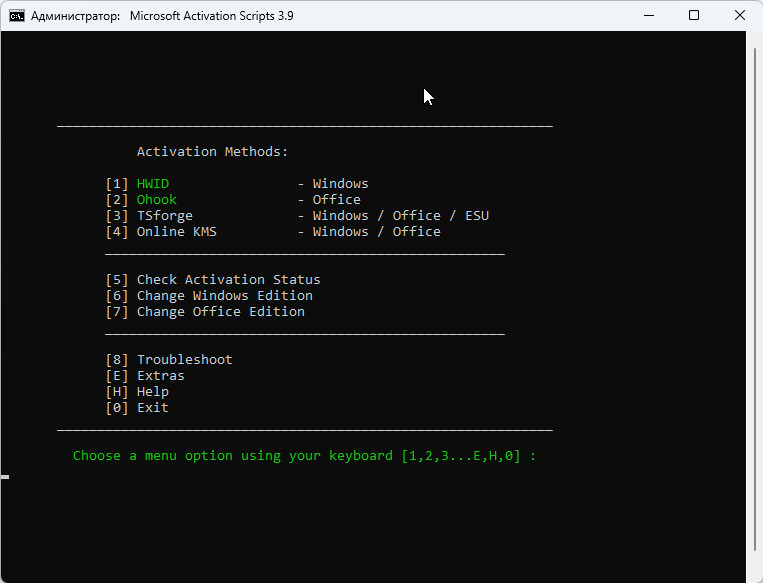
Task: Click the Help option text
Action: click(x=152, y=392)
